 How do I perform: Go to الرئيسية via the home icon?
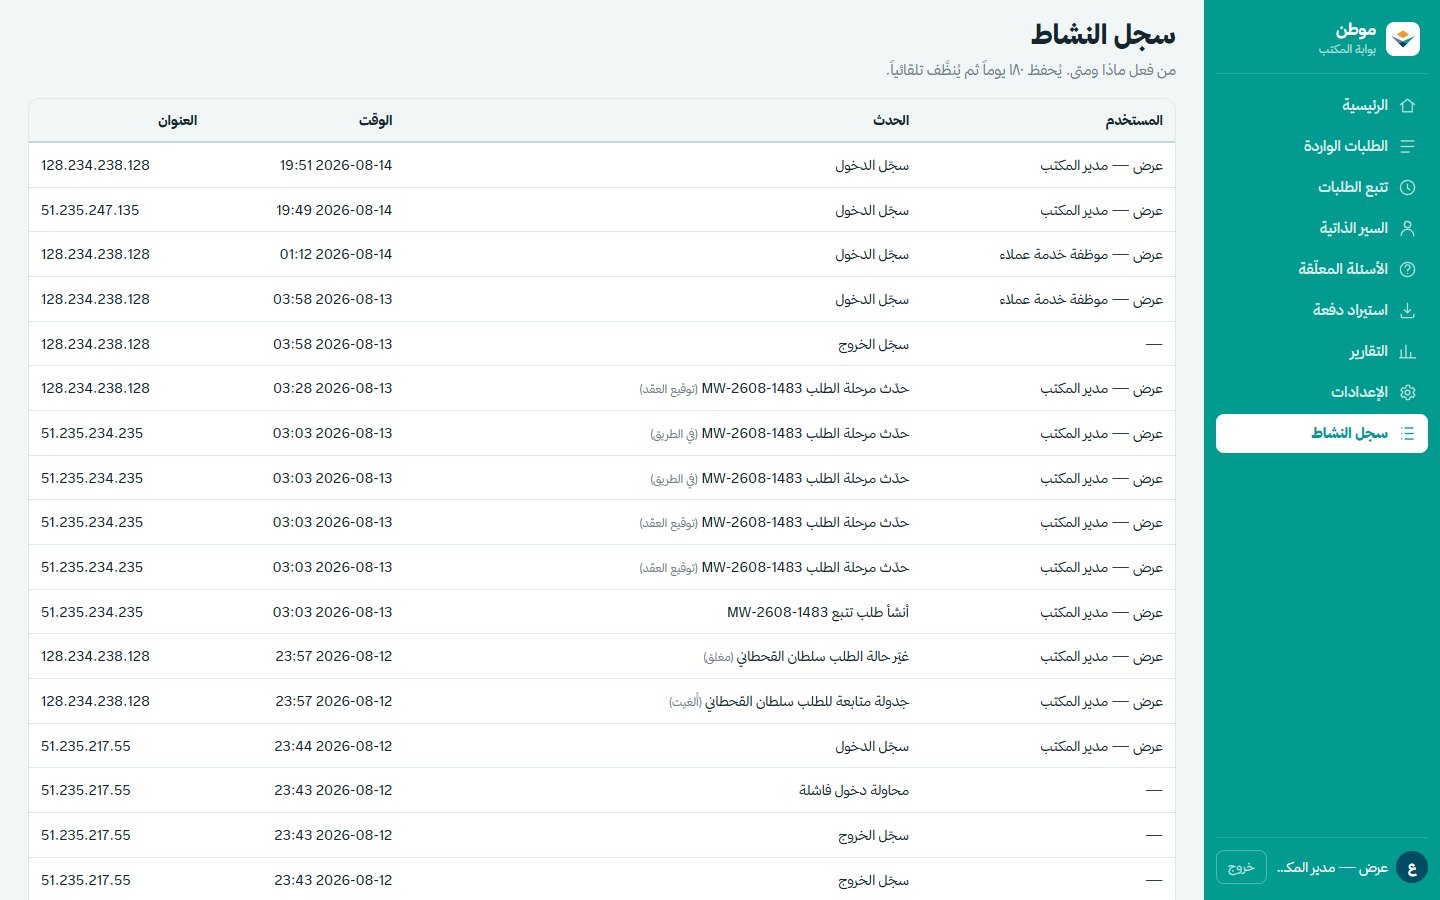pos(1407,105)
